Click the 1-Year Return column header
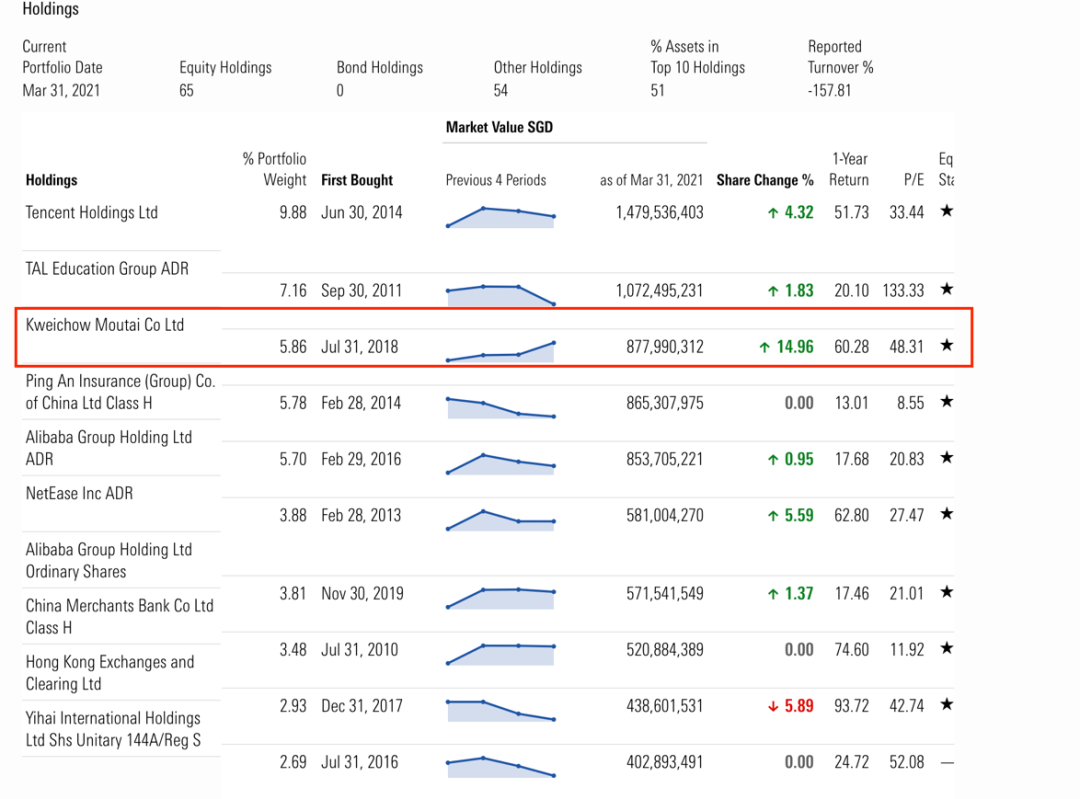Viewport: 1080px width, 799px height. pyautogui.click(x=850, y=169)
